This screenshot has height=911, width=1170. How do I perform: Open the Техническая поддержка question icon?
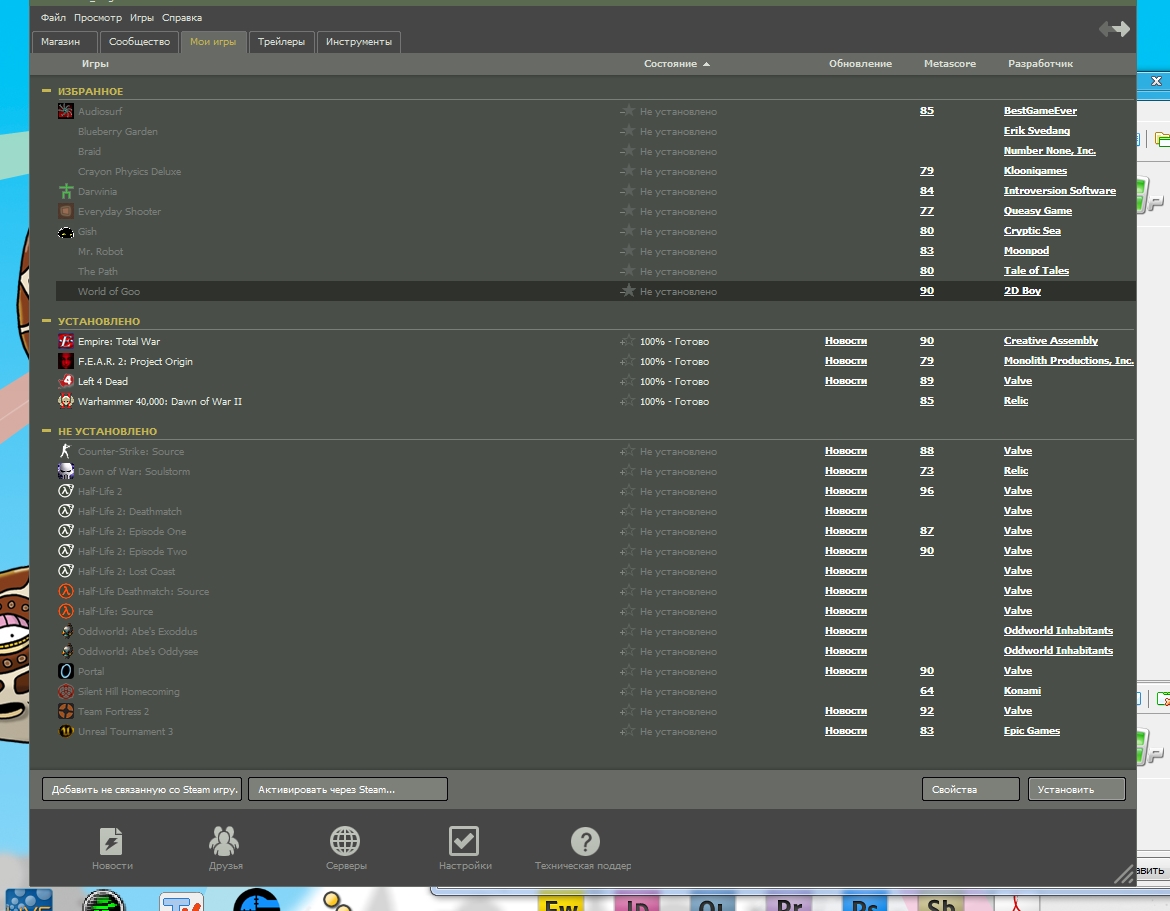point(585,842)
